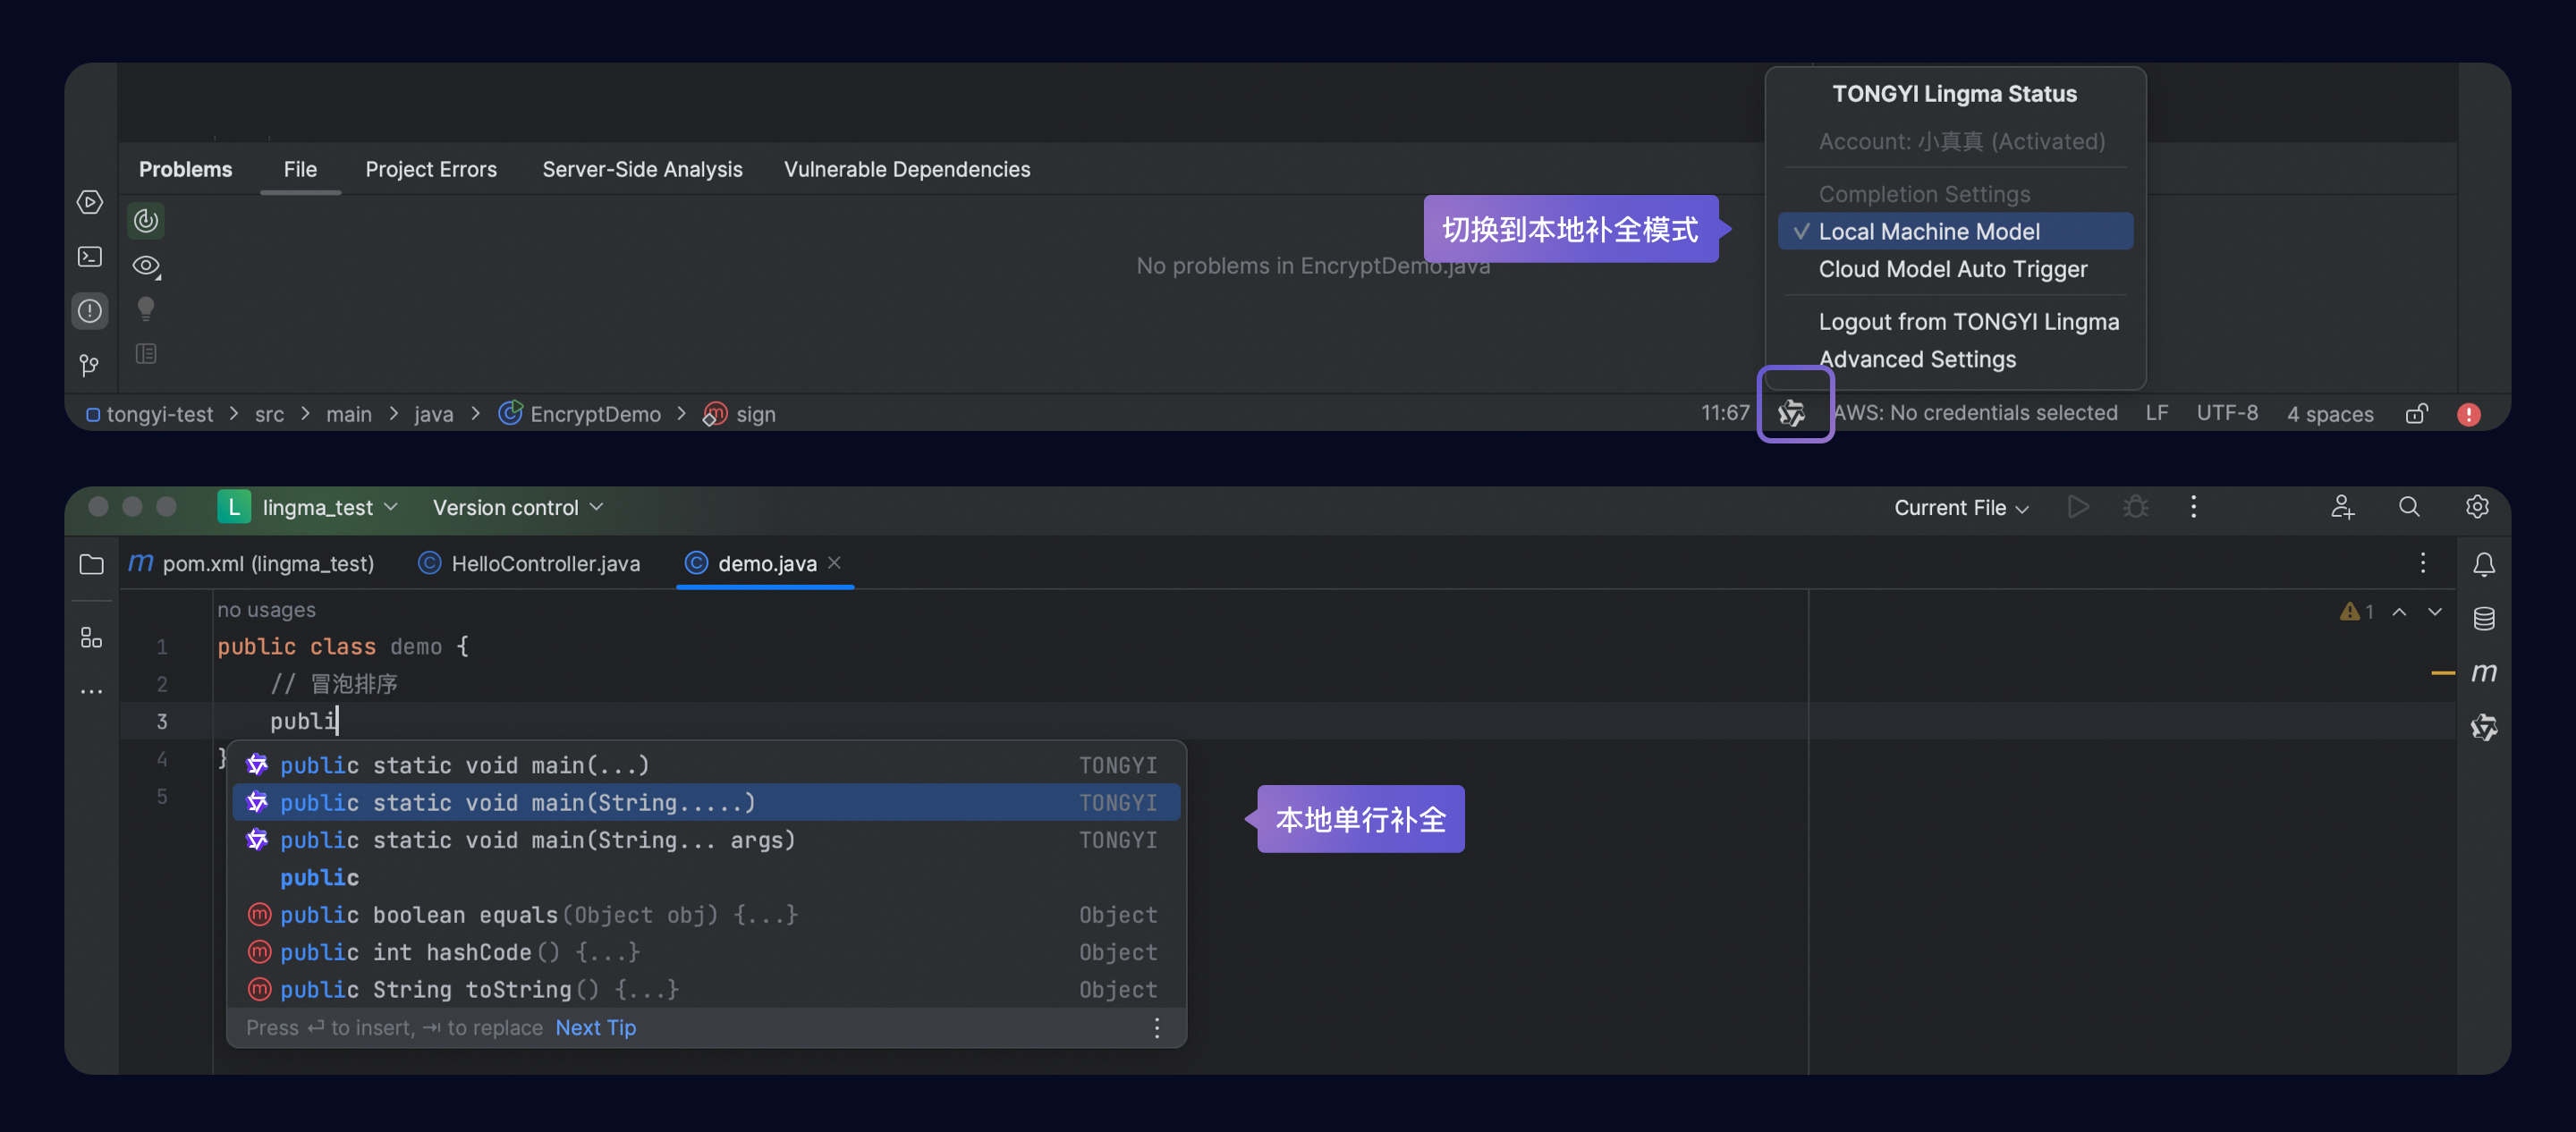Close the demo.java tab
The image size is (2576, 1132).
835,563
